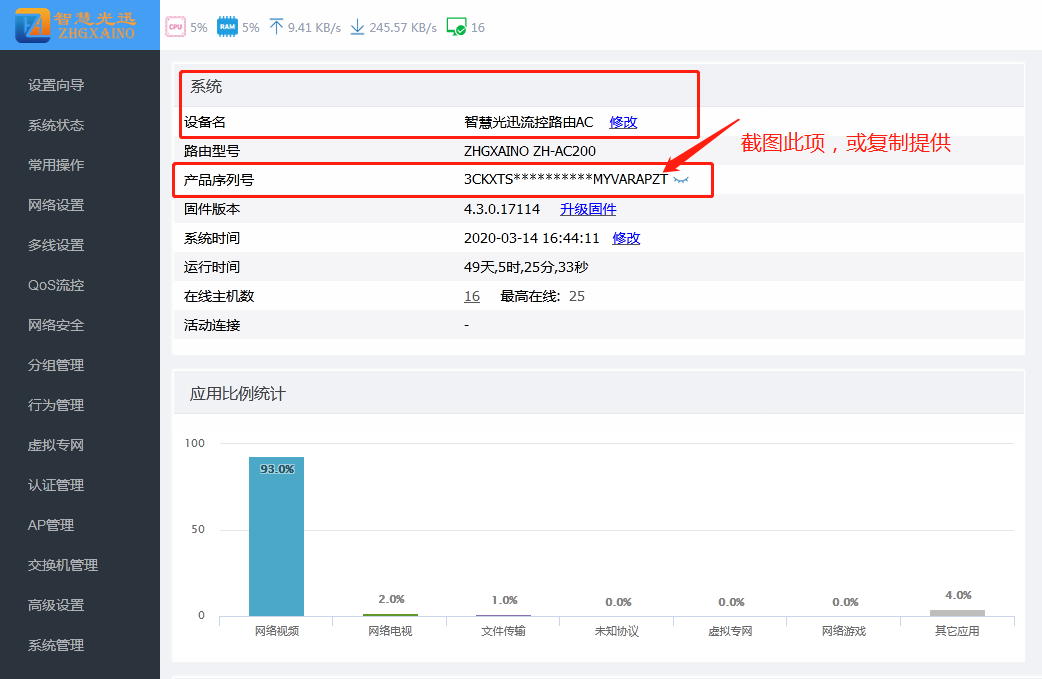This screenshot has width=1042, height=679.
Task: Open 系统管理 in sidebar
Action: click(56, 645)
